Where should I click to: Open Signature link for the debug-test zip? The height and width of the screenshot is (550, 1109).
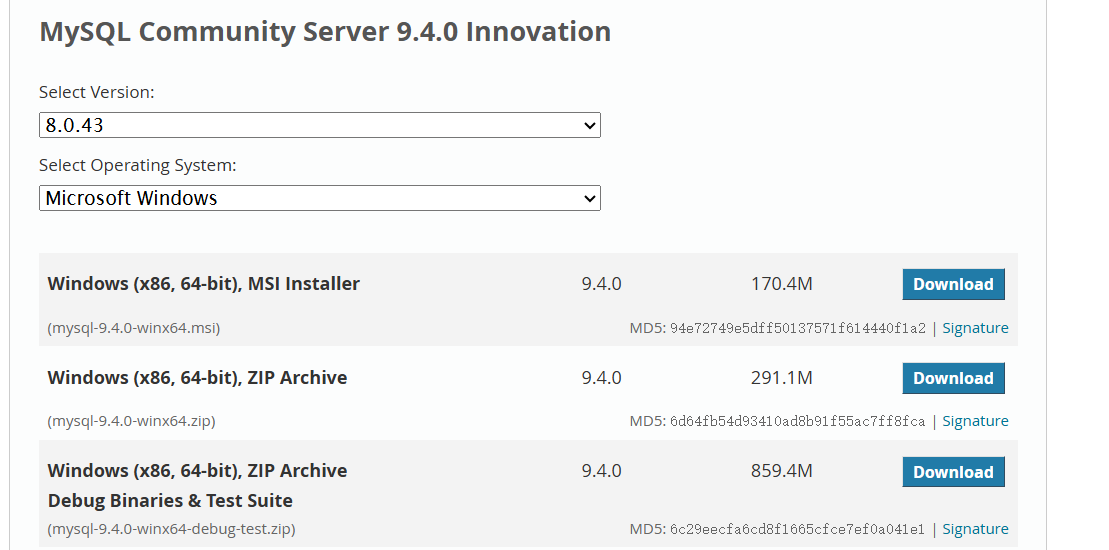(975, 529)
